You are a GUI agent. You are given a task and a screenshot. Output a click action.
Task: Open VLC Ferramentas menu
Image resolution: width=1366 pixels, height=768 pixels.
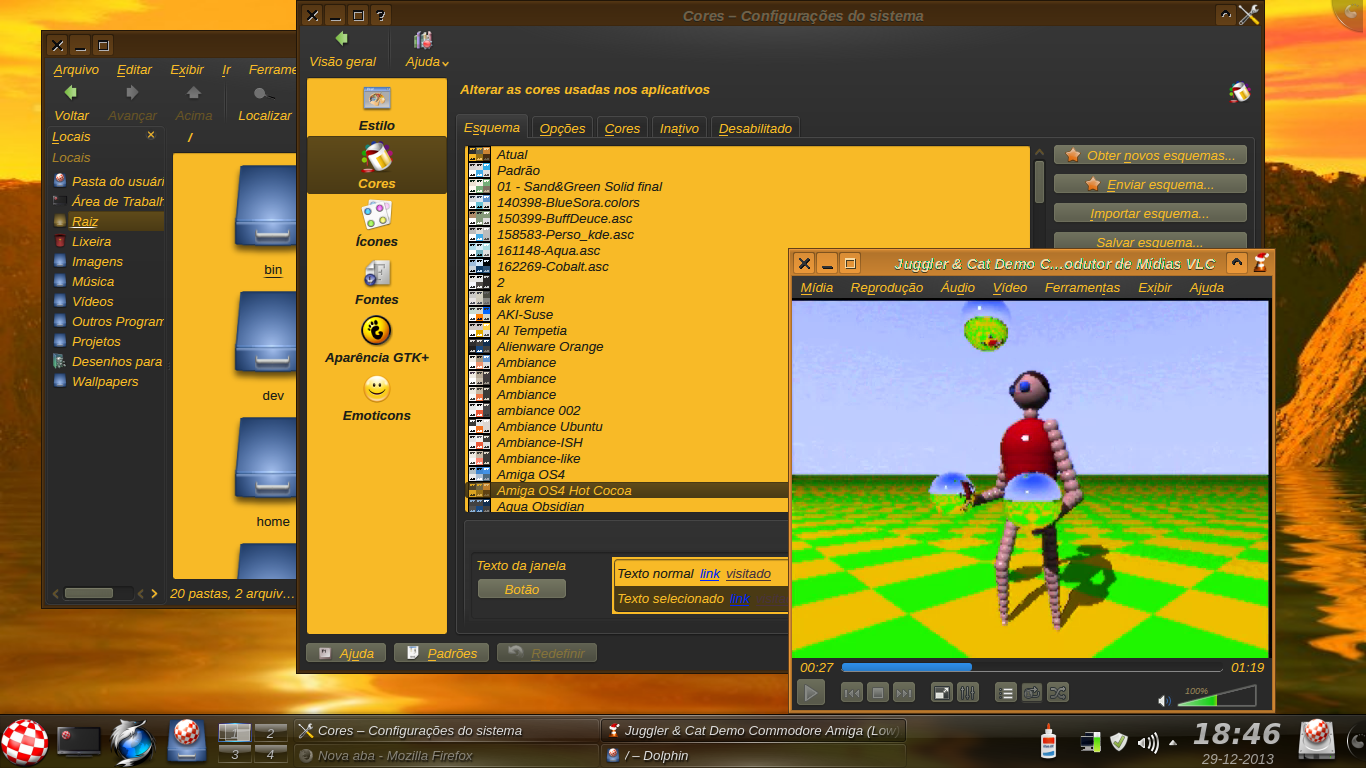pos(1082,288)
